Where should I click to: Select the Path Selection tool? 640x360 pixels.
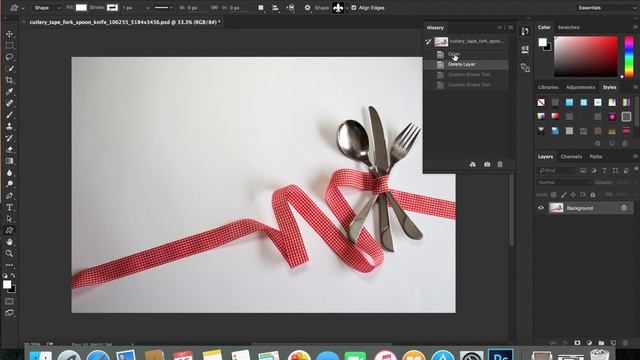point(9,219)
